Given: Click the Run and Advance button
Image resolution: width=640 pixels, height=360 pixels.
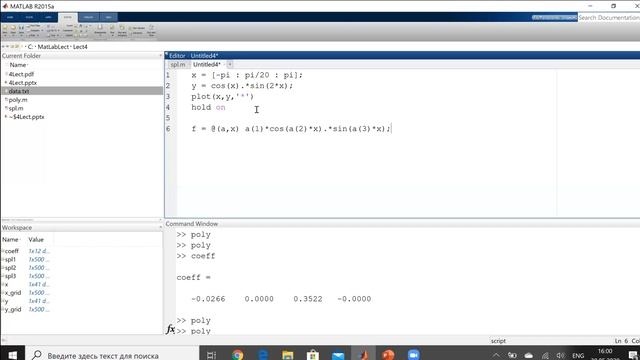Looking at the screenshot, I should (x=122, y=30).
